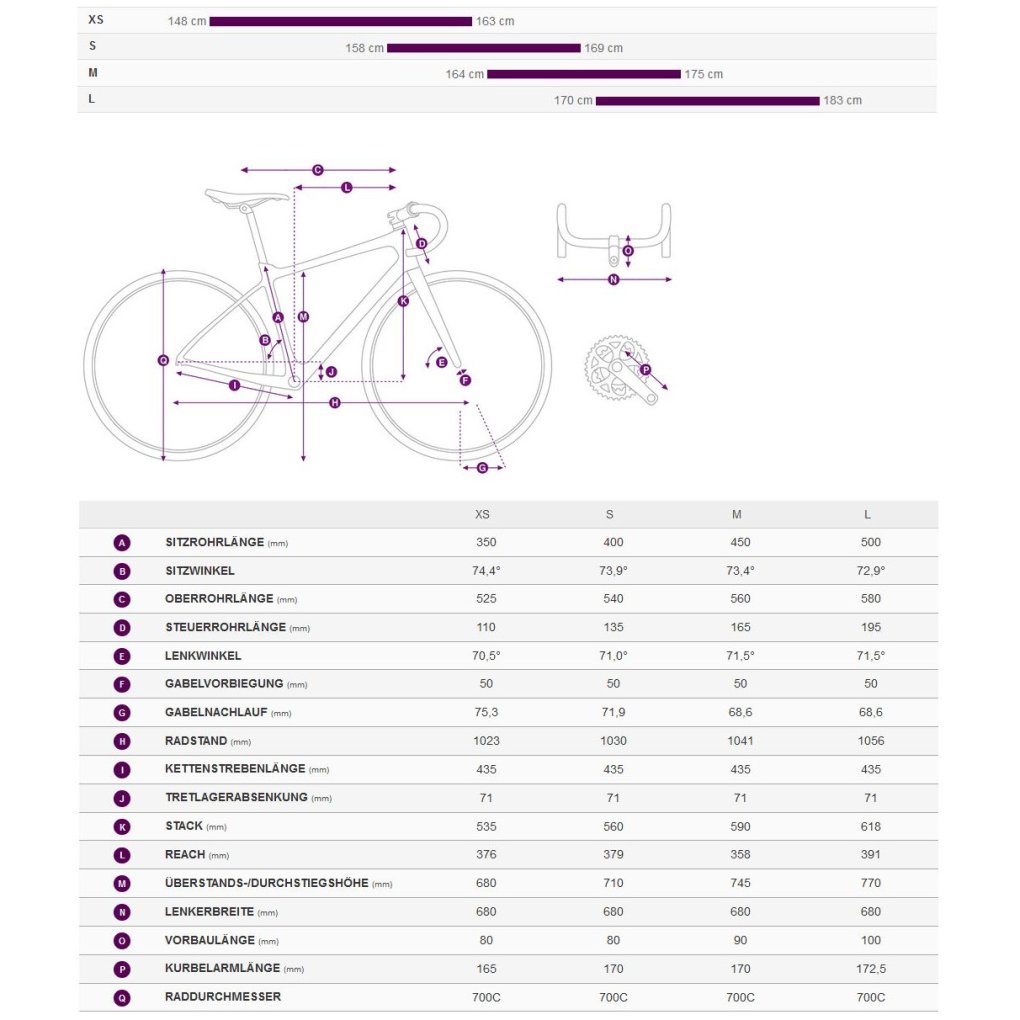
Task: Select the "M" column header in geometry table
Action: click(x=737, y=514)
